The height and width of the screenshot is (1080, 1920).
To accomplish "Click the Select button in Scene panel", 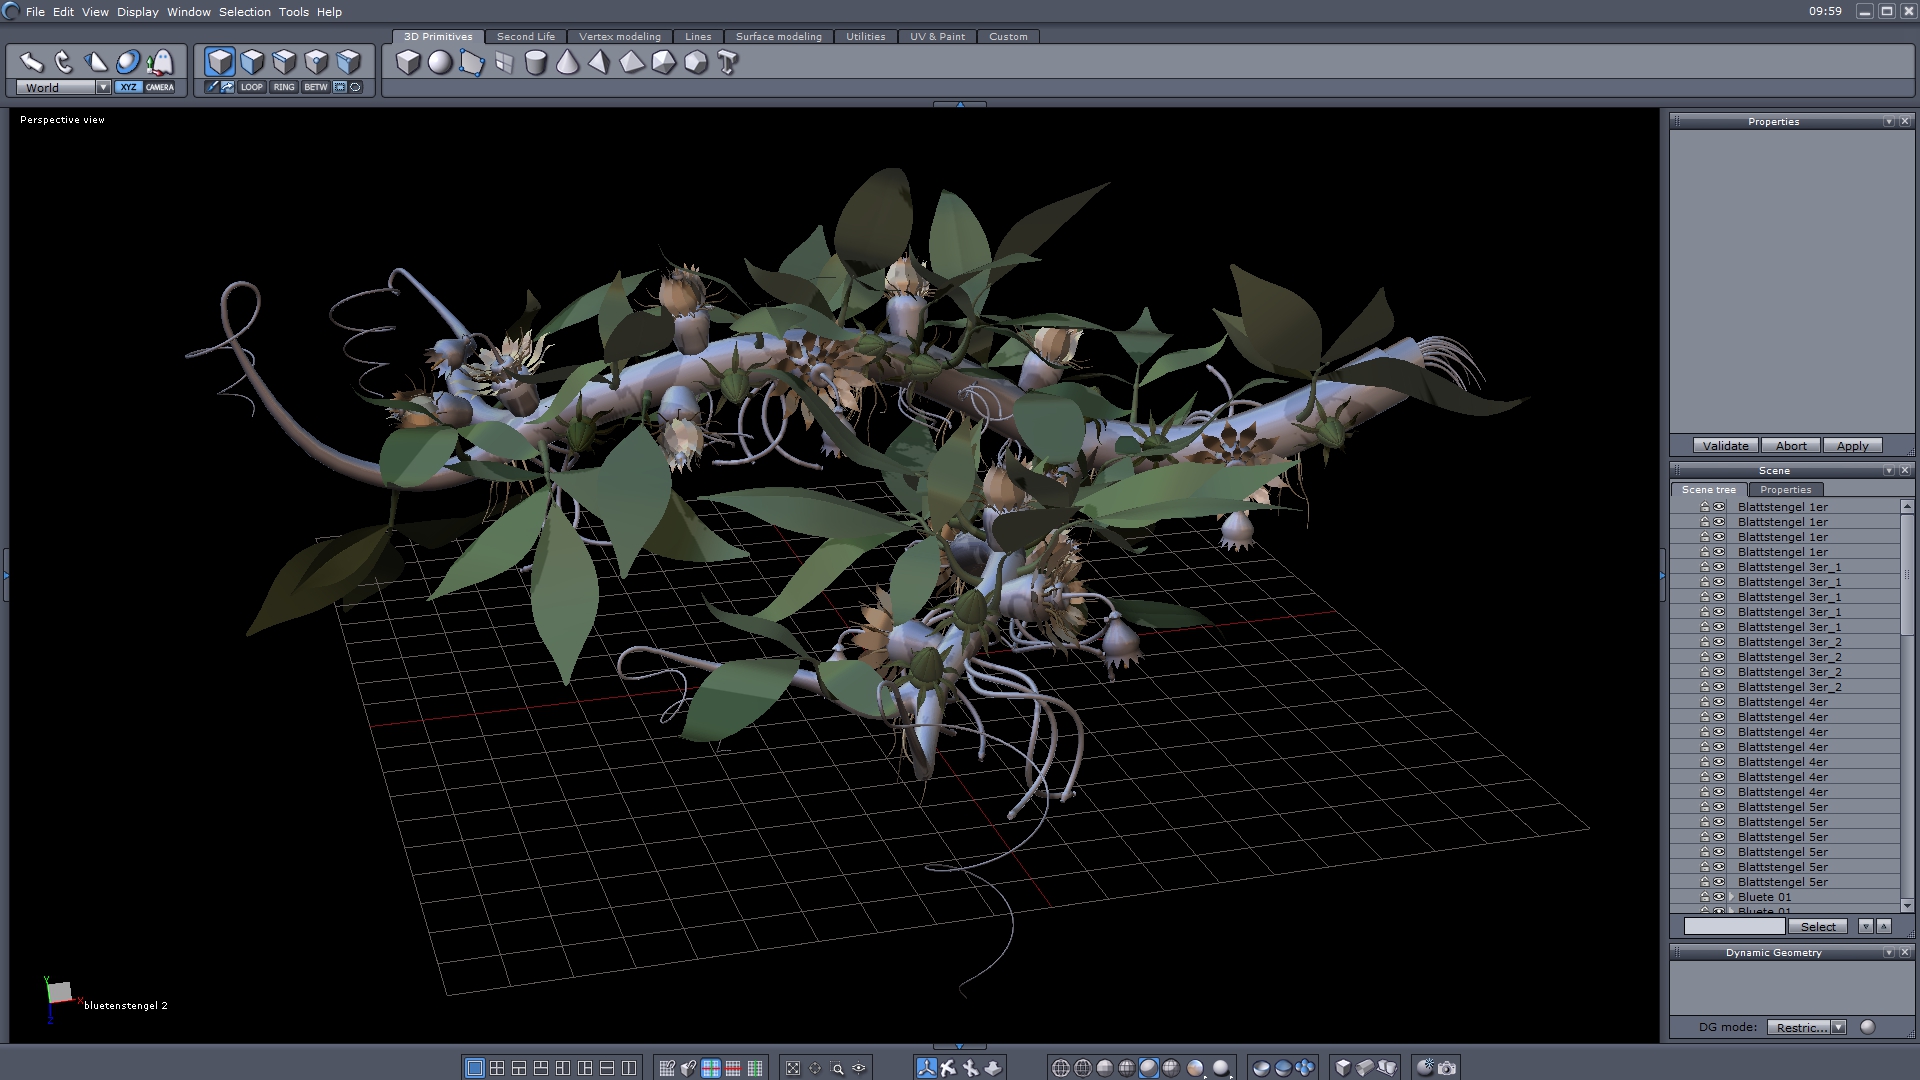I will (x=1817, y=926).
